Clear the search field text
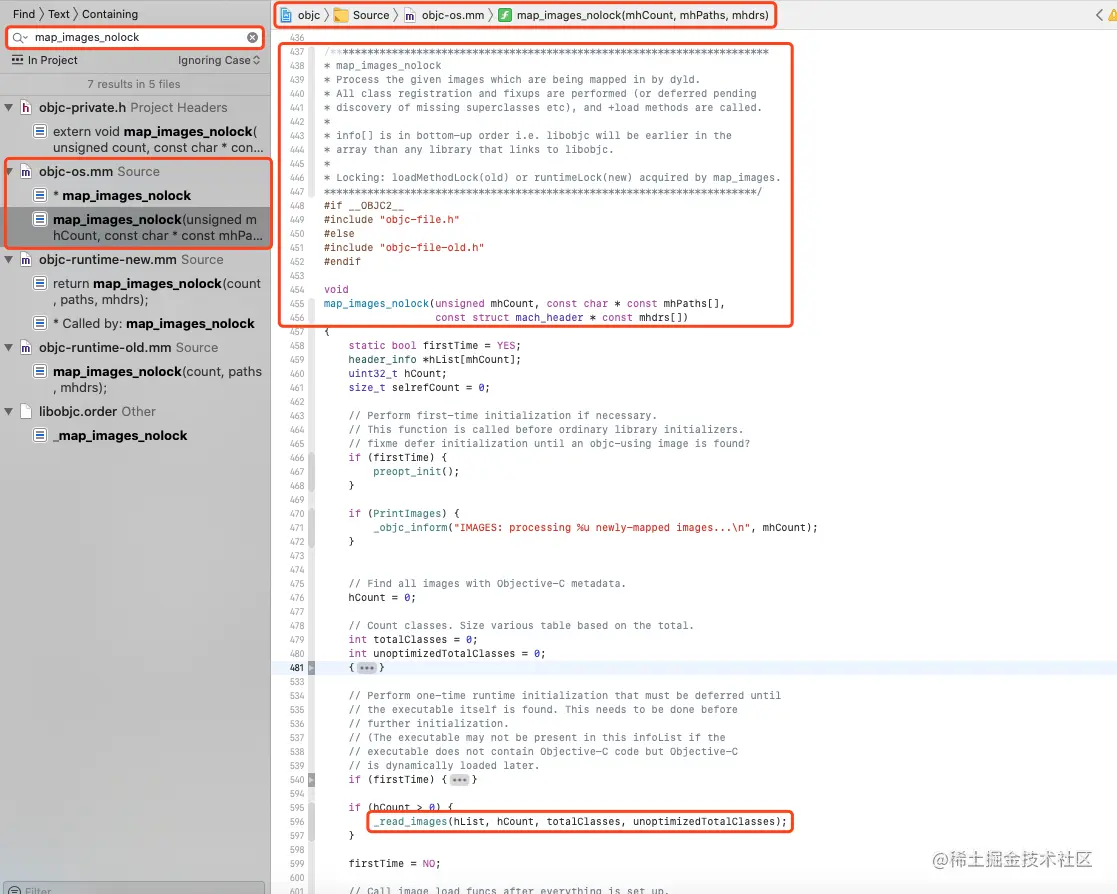This screenshot has width=1117, height=894. (x=252, y=37)
